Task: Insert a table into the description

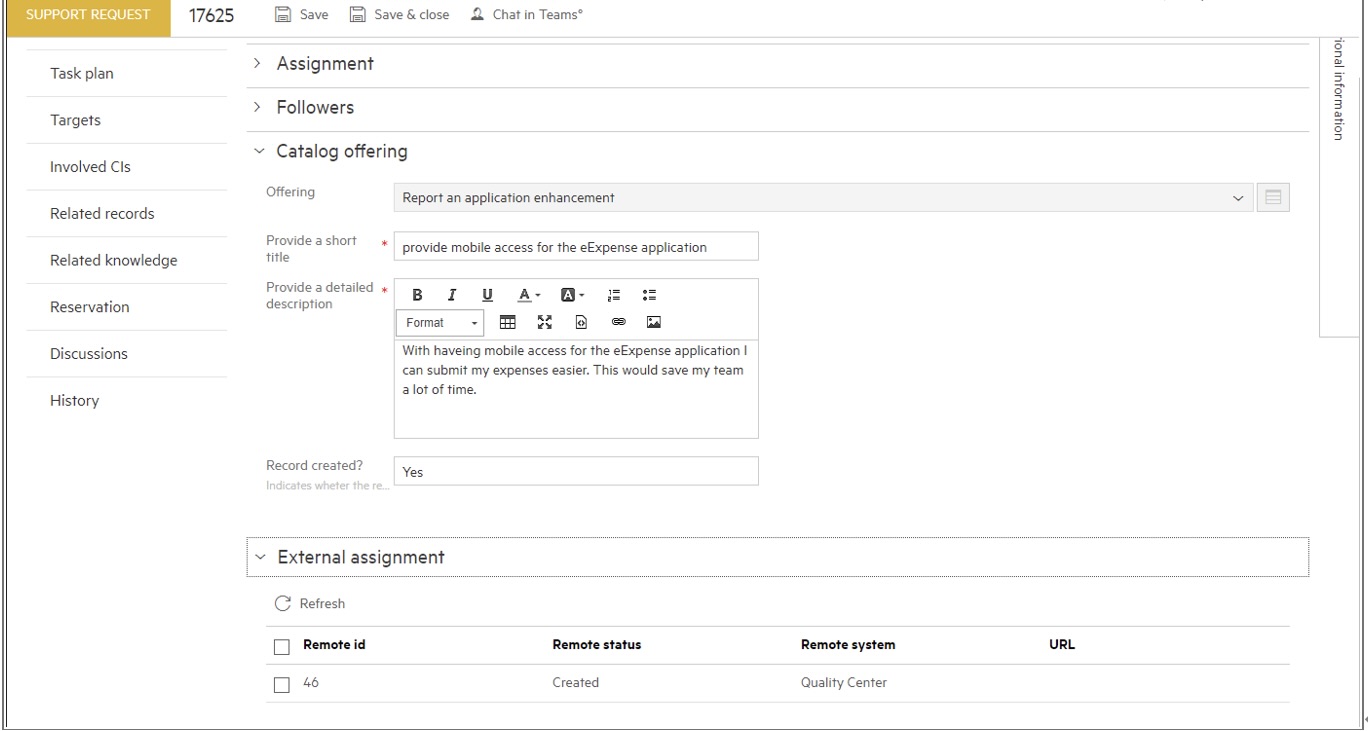Action: click(x=507, y=322)
